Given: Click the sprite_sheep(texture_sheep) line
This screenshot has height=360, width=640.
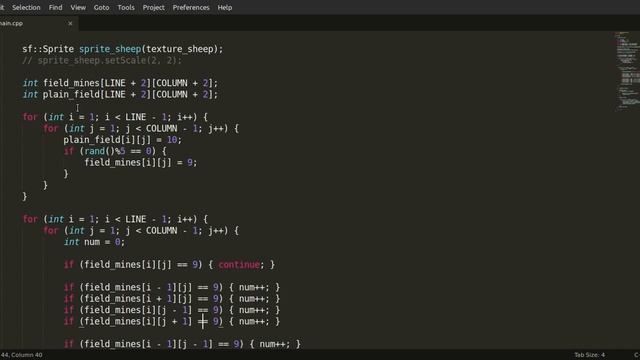Looking at the screenshot, I should (x=123, y=49).
